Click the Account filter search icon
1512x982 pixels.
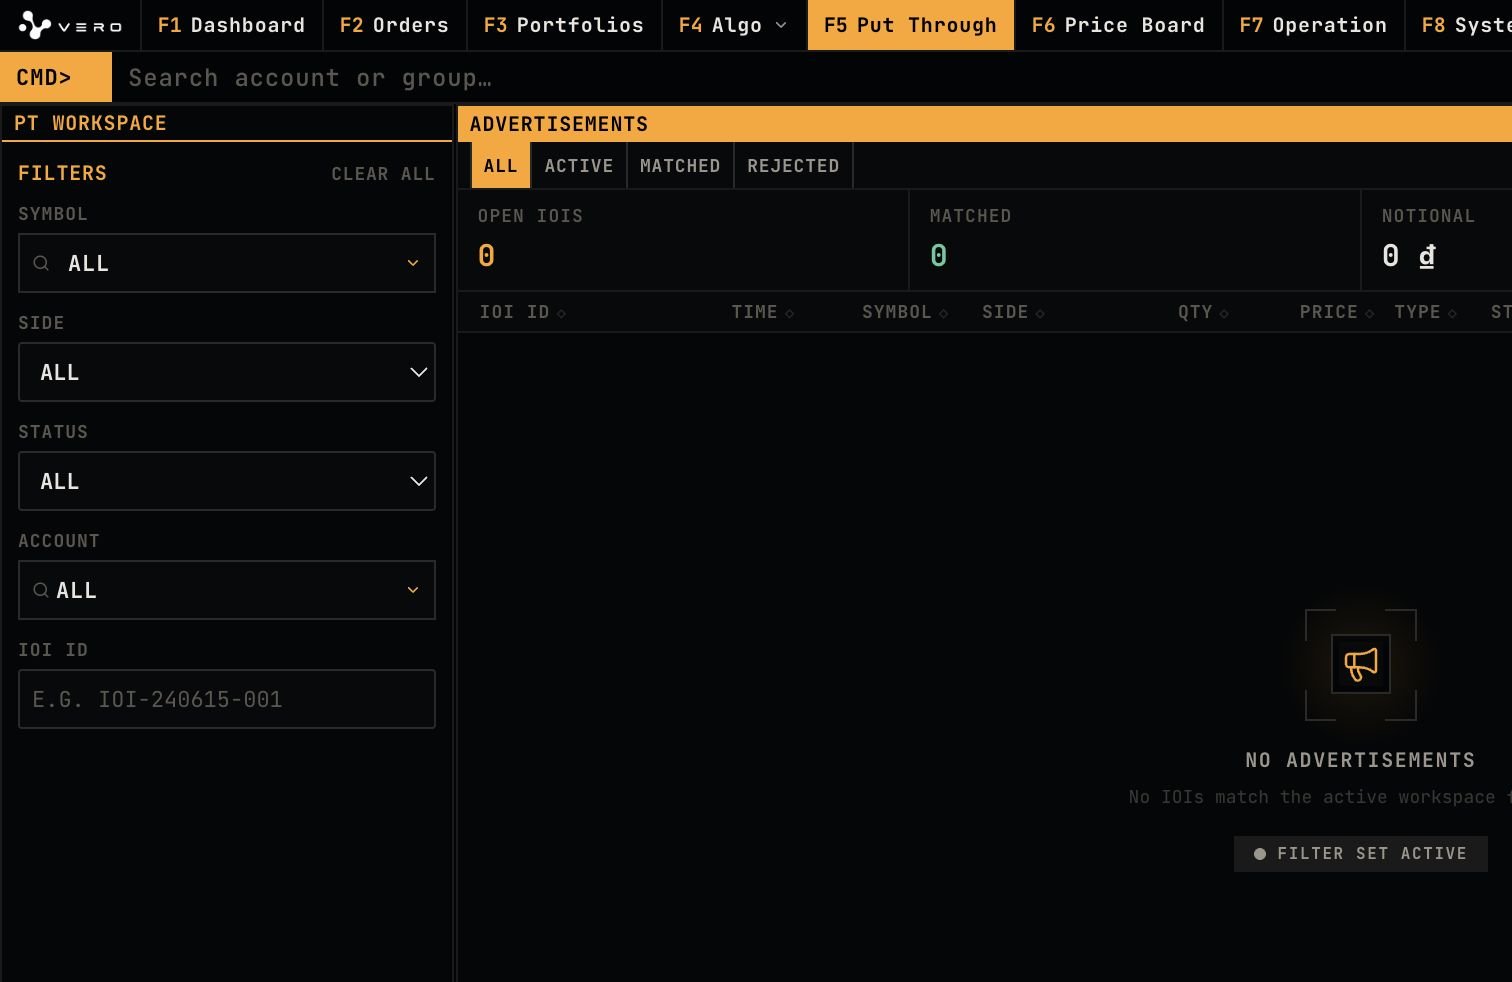point(41,590)
